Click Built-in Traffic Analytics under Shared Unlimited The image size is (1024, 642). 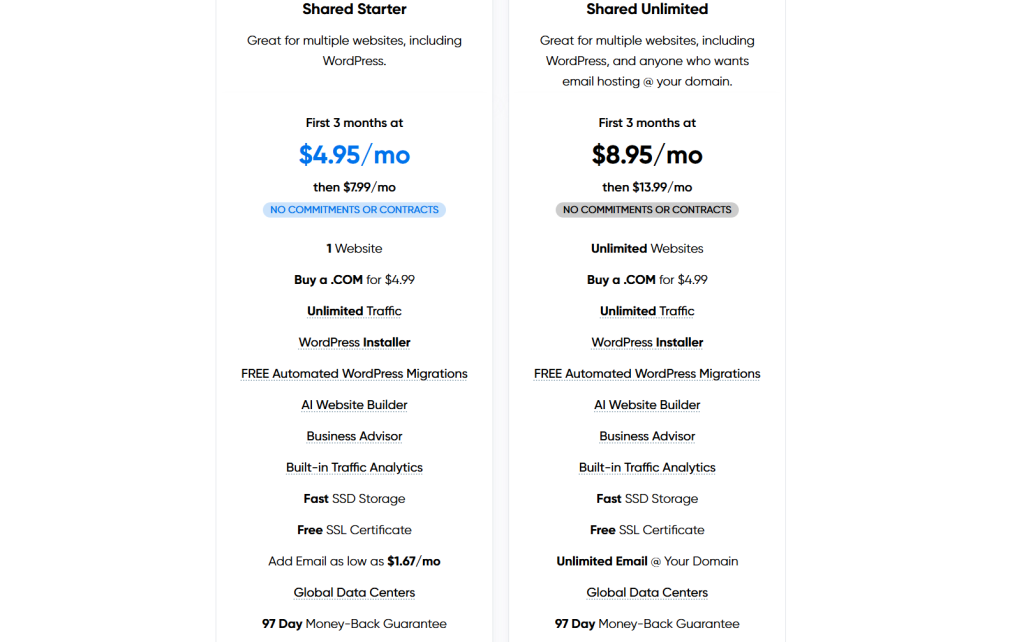(x=647, y=467)
